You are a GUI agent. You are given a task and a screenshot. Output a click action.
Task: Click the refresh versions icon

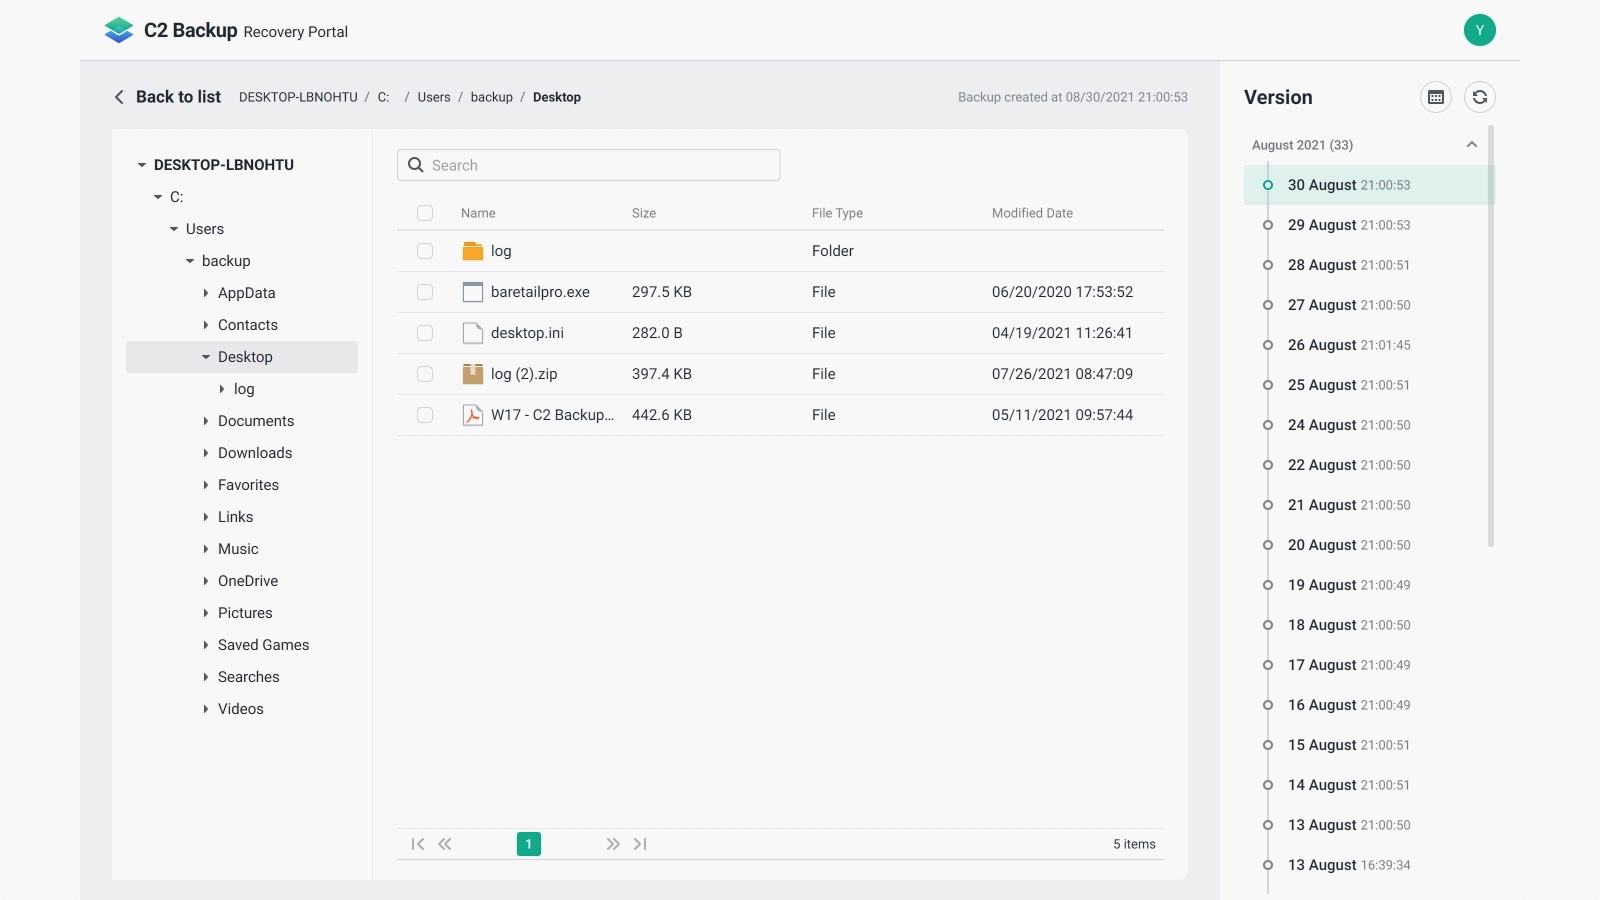tap(1480, 97)
